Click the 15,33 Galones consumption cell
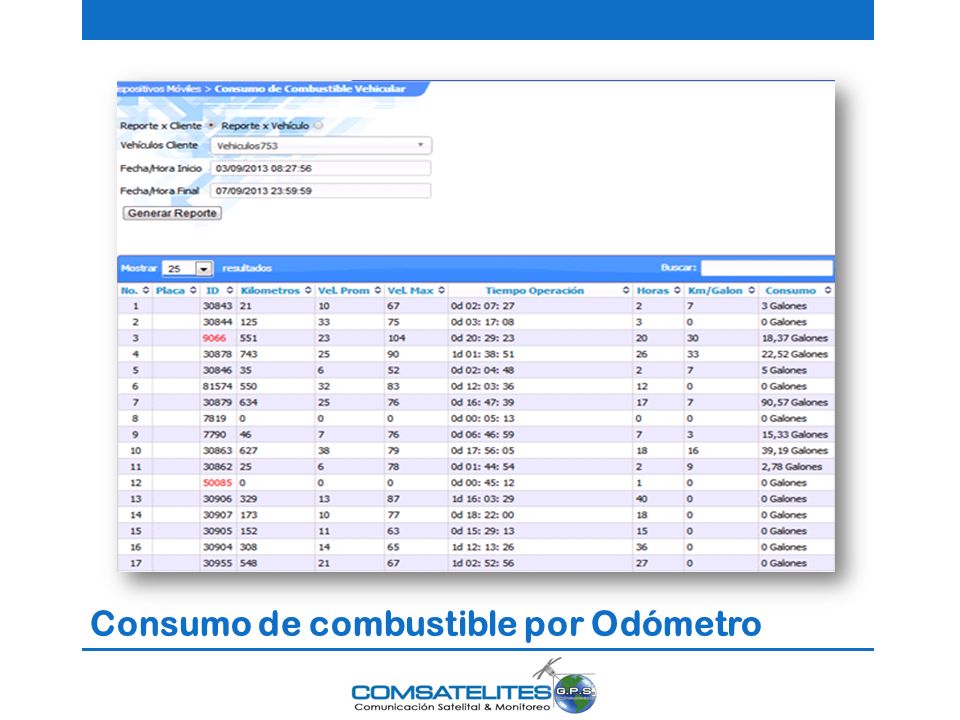This screenshot has height=720, width=960. (x=795, y=435)
